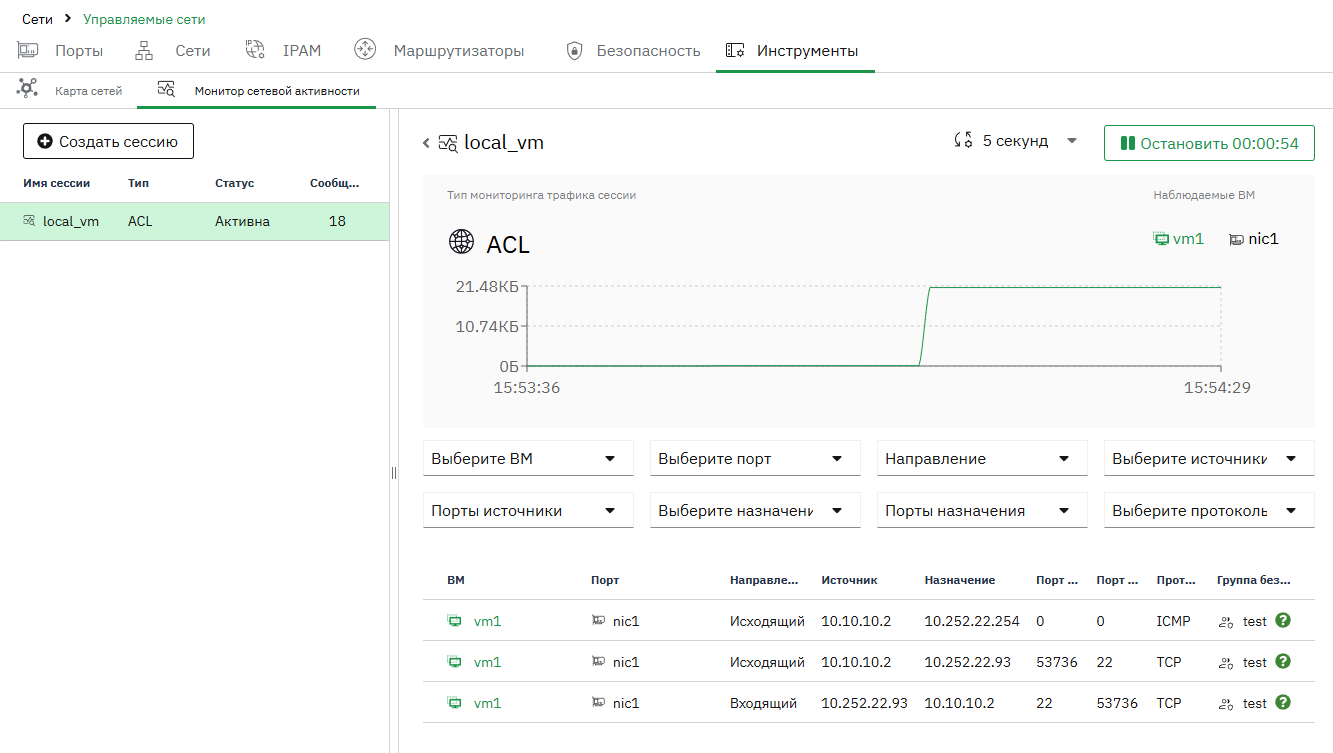Image resolution: width=1333 pixels, height=753 pixels.
Task: Click nic1 under Наблюдаемые ВМ
Action: [1263, 238]
